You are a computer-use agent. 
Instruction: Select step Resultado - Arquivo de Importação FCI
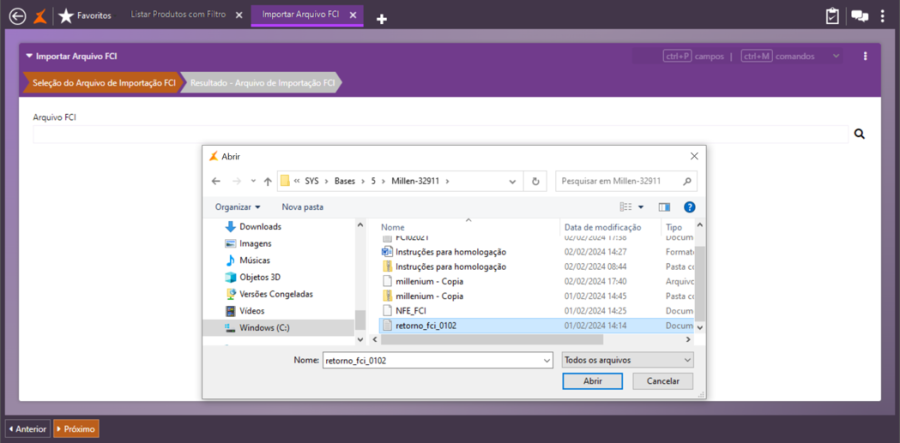tap(262, 83)
